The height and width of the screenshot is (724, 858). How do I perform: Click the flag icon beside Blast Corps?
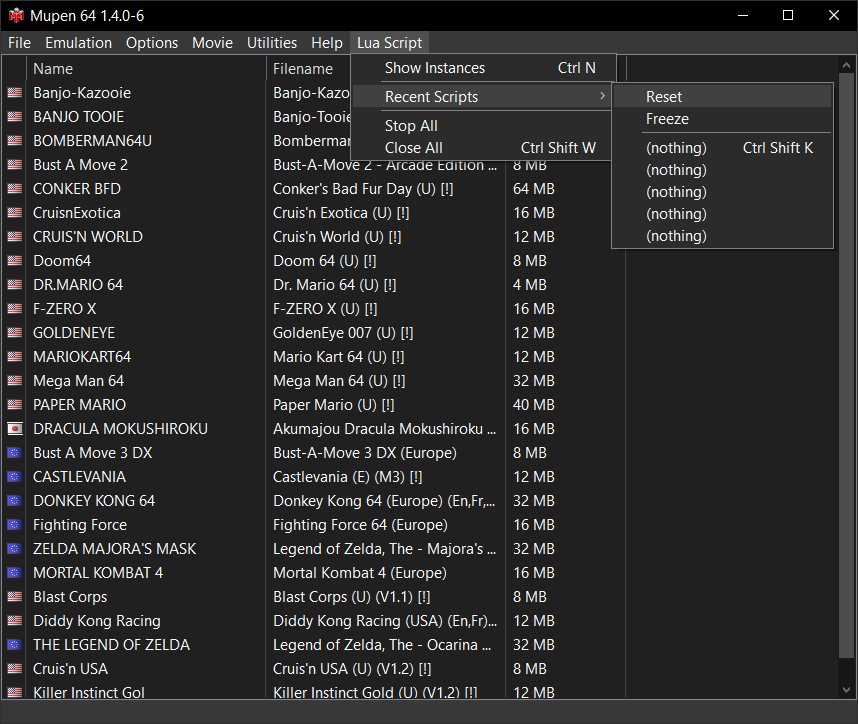tap(15, 597)
